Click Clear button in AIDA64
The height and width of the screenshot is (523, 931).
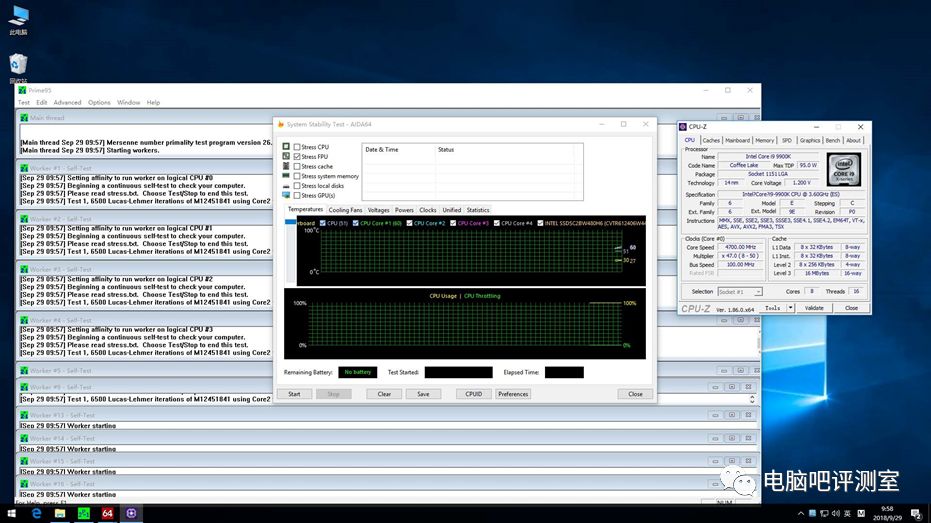click(x=384, y=394)
